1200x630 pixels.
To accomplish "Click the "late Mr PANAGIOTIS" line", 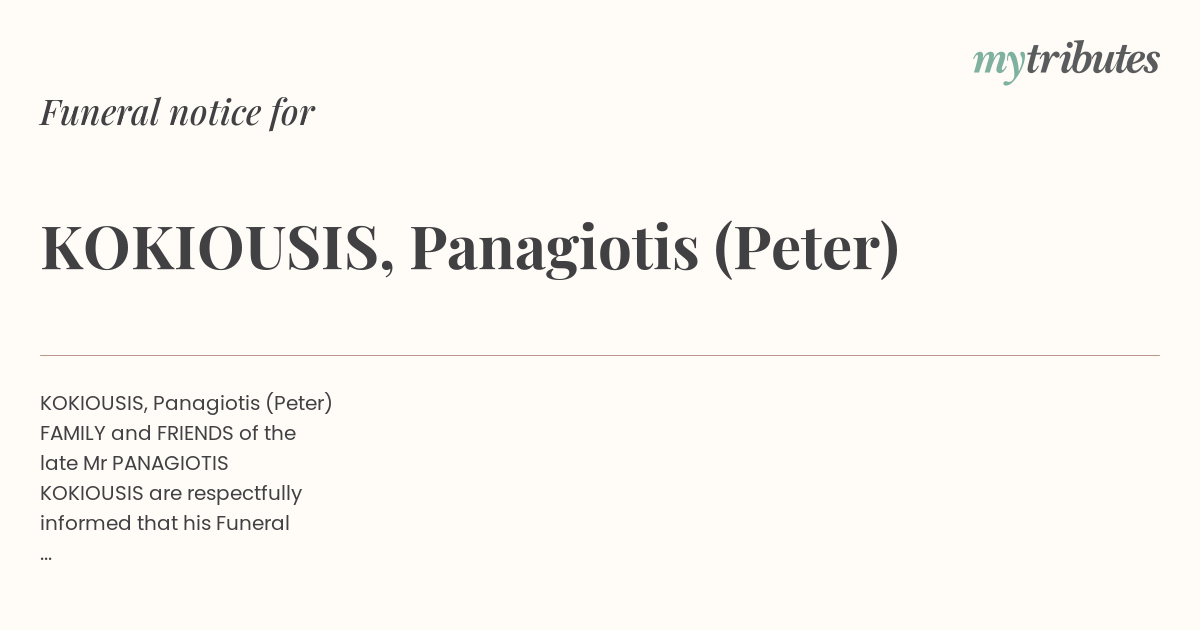I will (134, 463).
